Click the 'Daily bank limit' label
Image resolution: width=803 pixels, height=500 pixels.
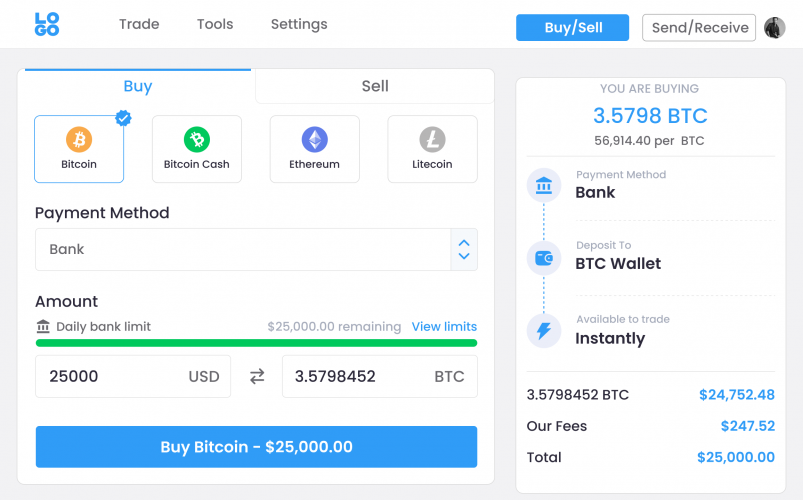pos(103,326)
